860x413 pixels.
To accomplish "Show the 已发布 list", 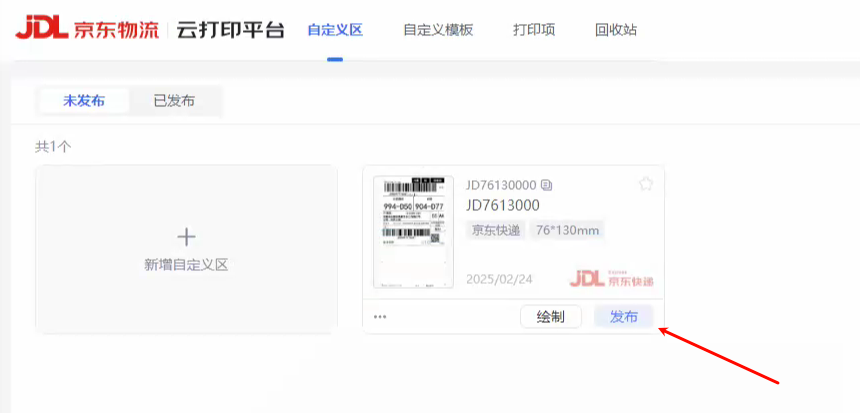I will point(174,101).
